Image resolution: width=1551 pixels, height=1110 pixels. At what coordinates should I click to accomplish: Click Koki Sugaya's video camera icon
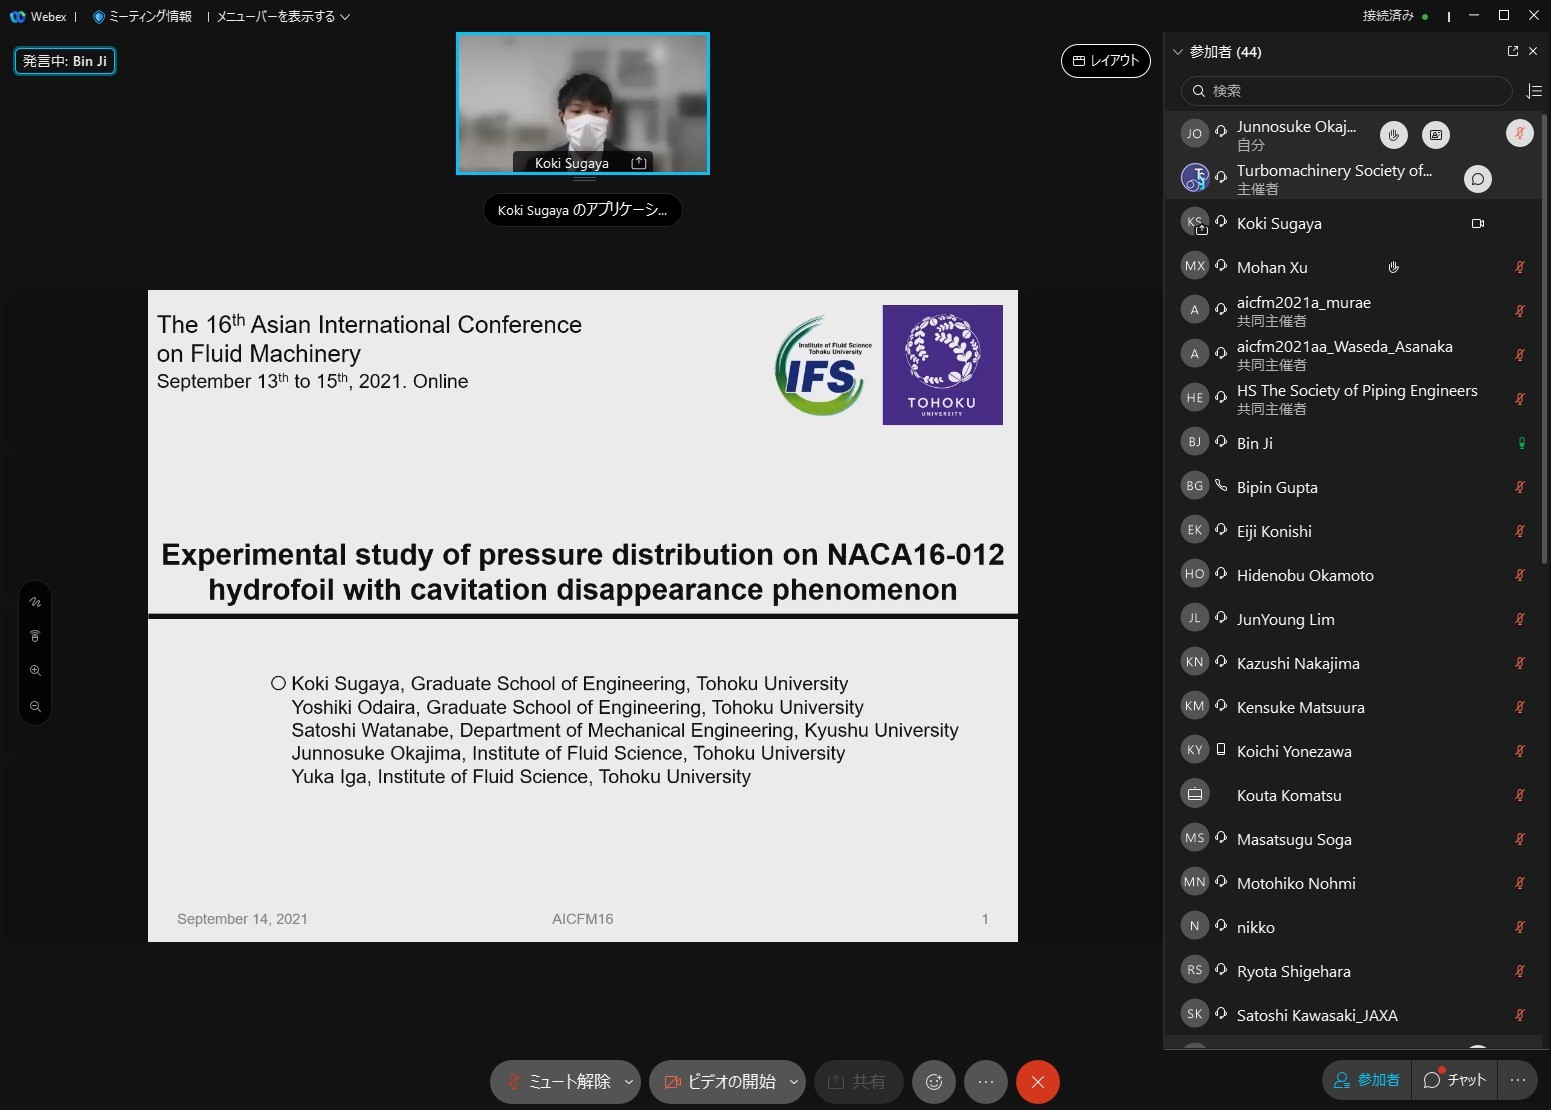pos(1478,223)
